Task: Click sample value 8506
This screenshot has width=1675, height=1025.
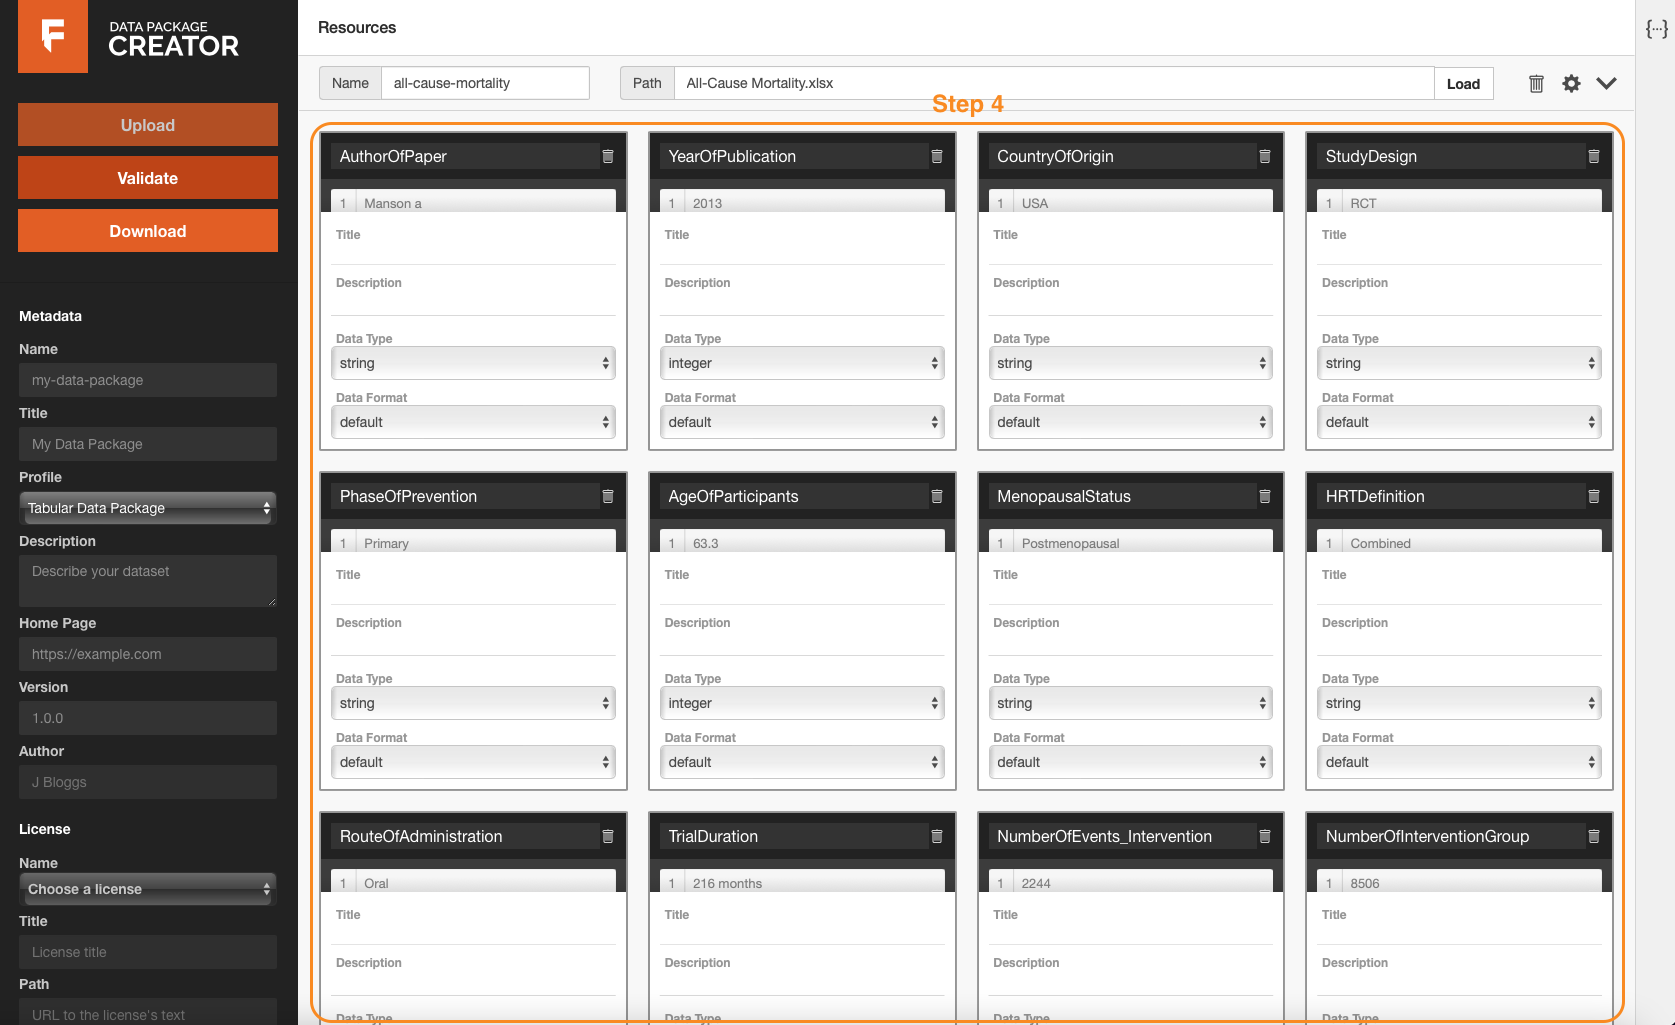Action: coord(1364,883)
